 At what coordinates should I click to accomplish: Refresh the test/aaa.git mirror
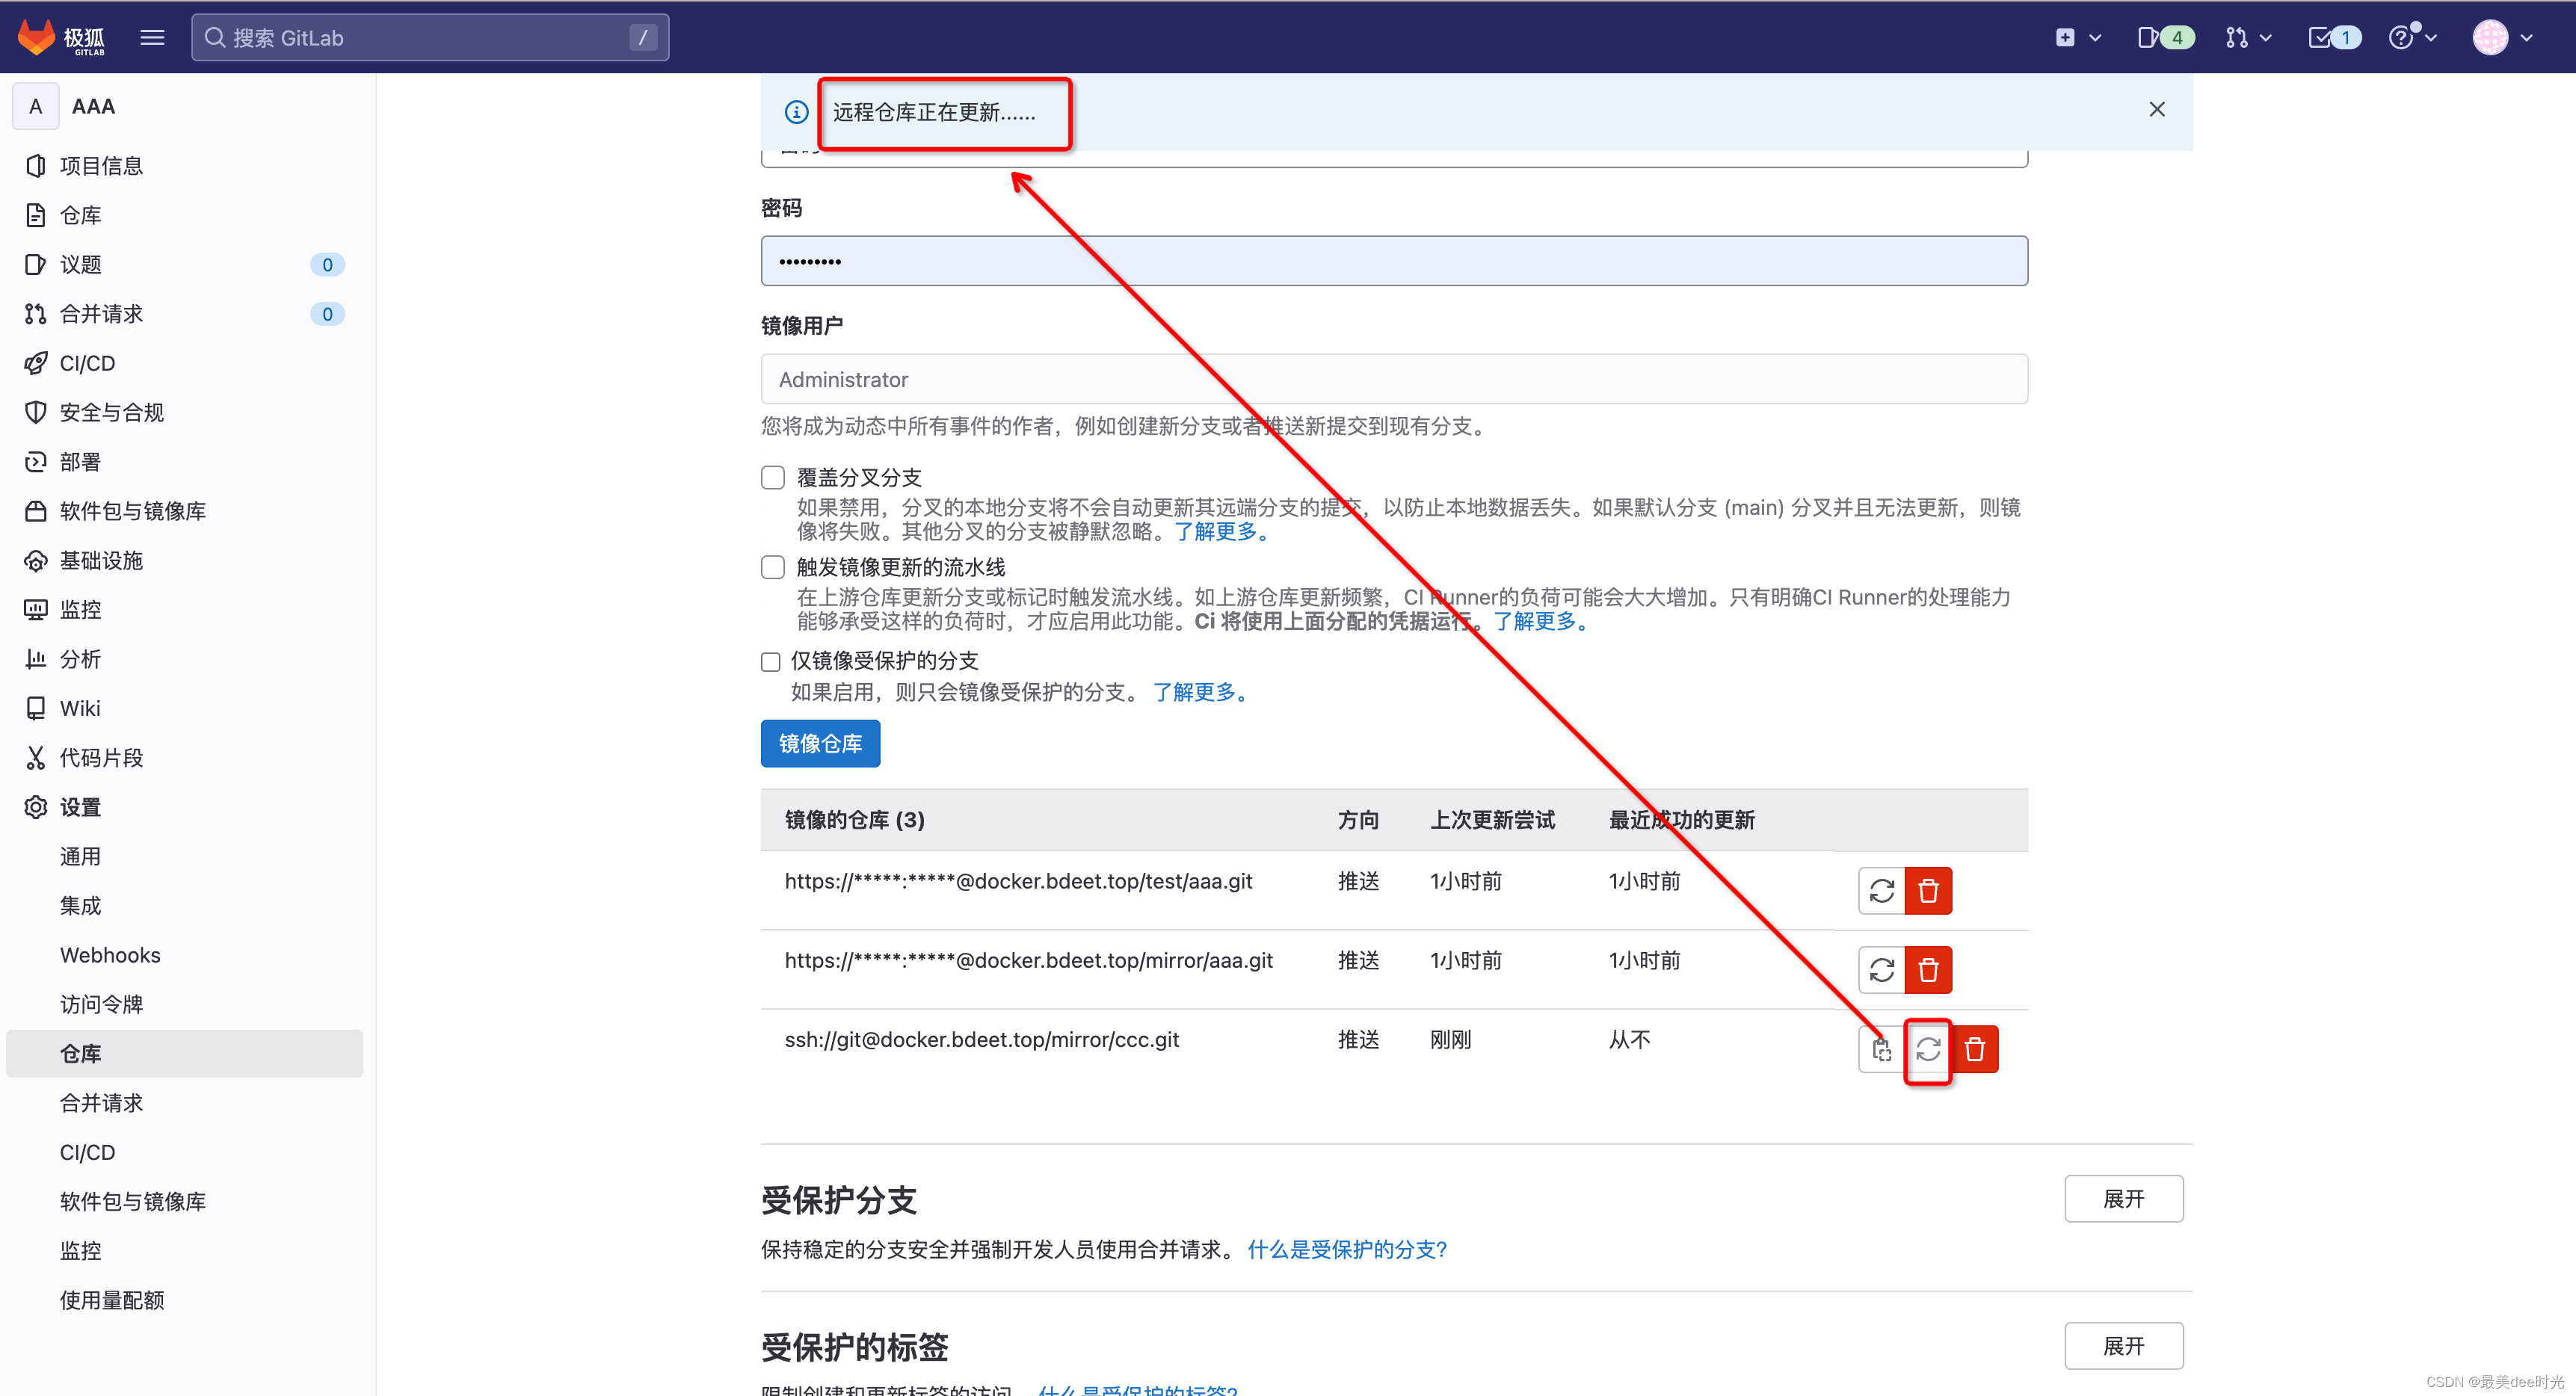[1882, 890]
